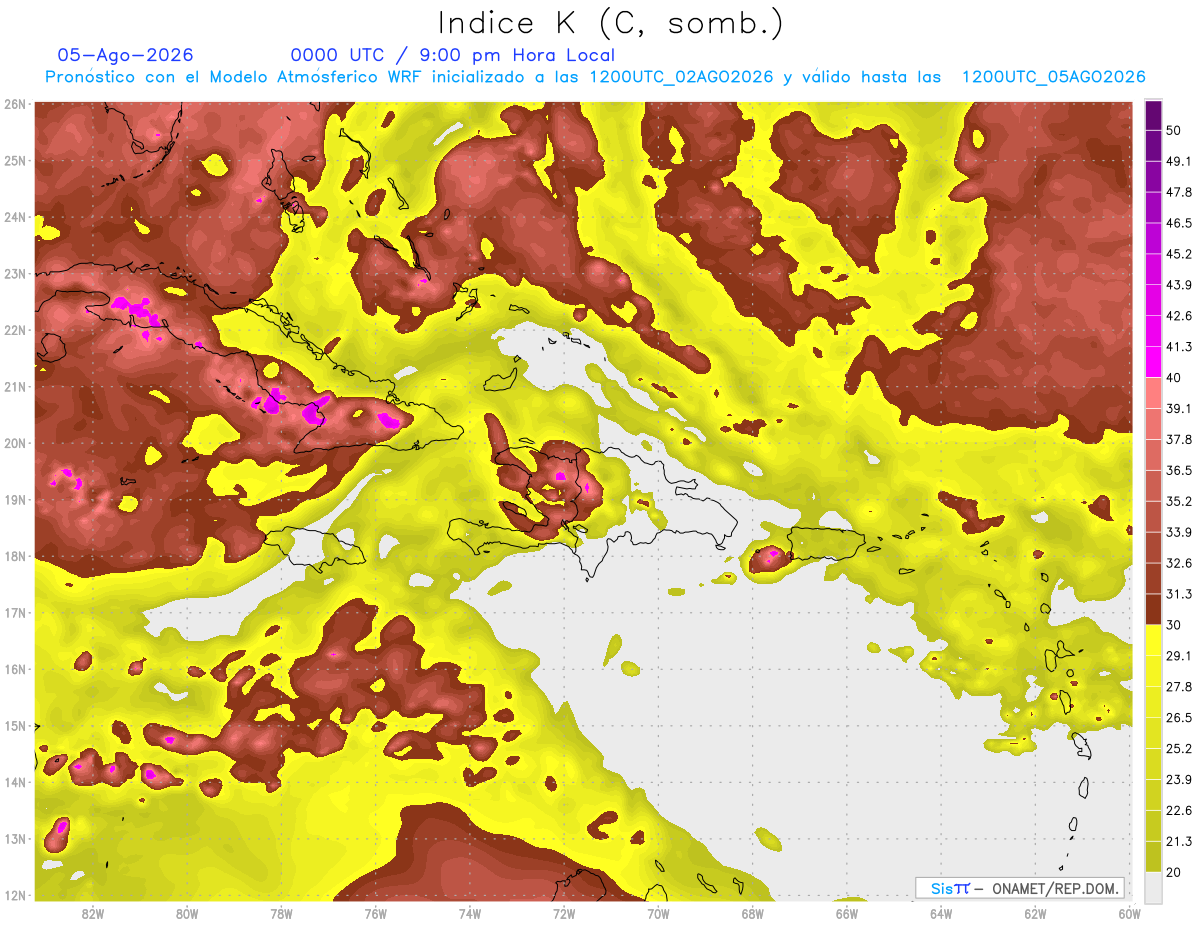1200x927 pixels.
Task: Click the color scale value "45.2"
Action: 1179,254
